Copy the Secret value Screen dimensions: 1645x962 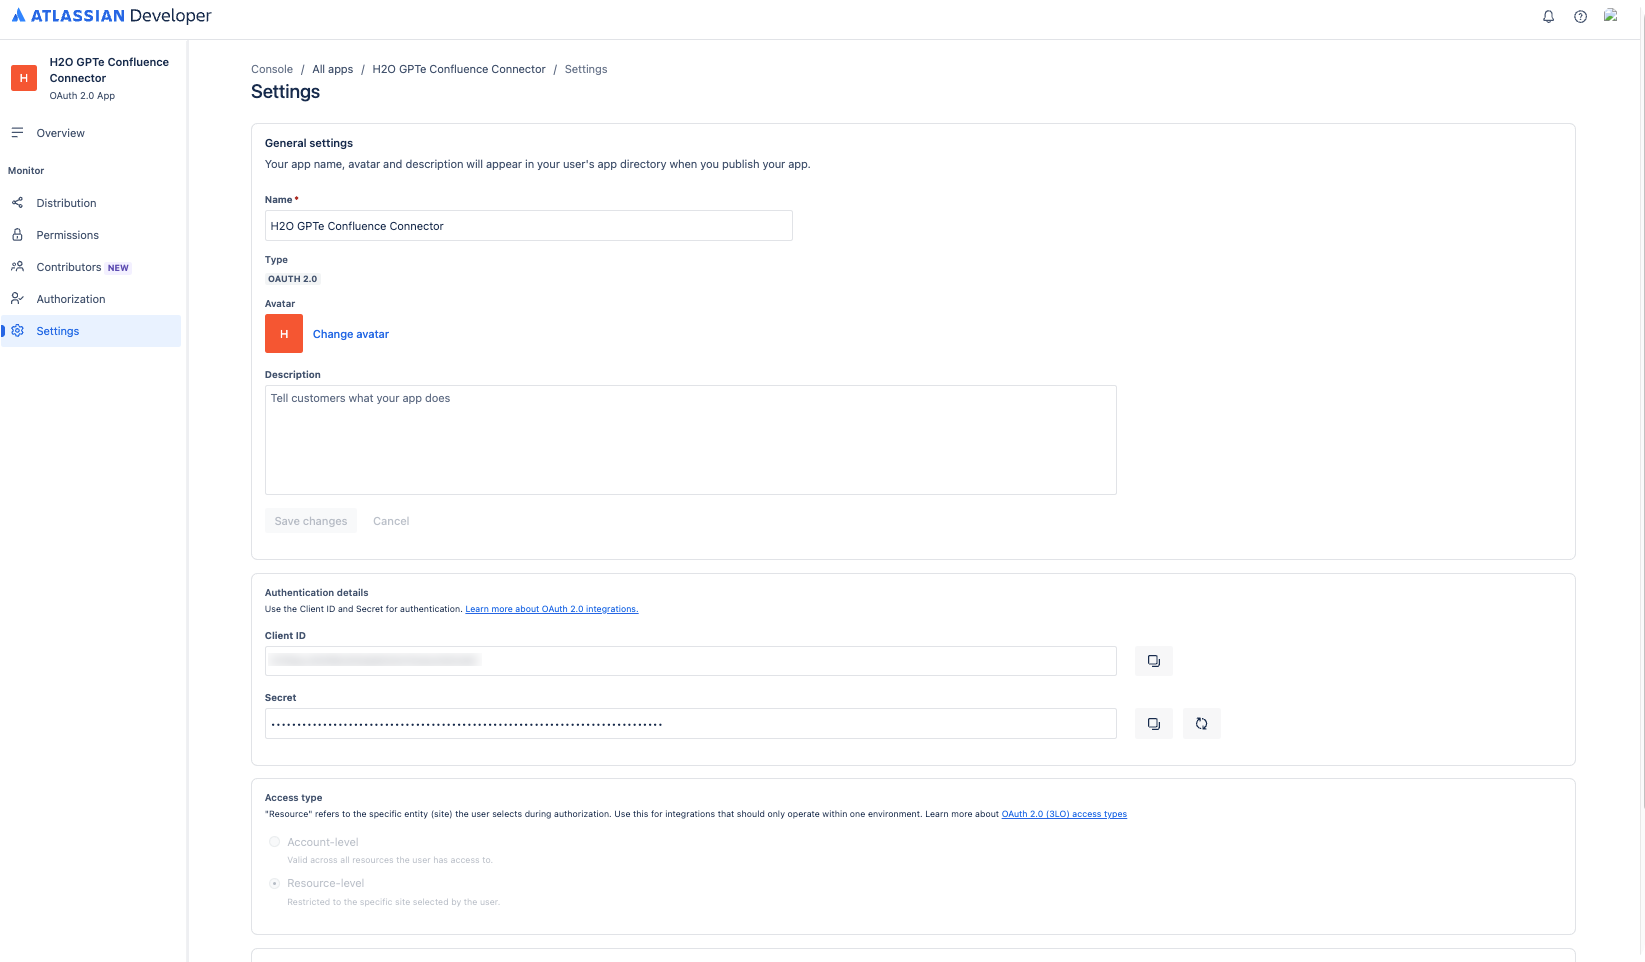point(1153,723)
